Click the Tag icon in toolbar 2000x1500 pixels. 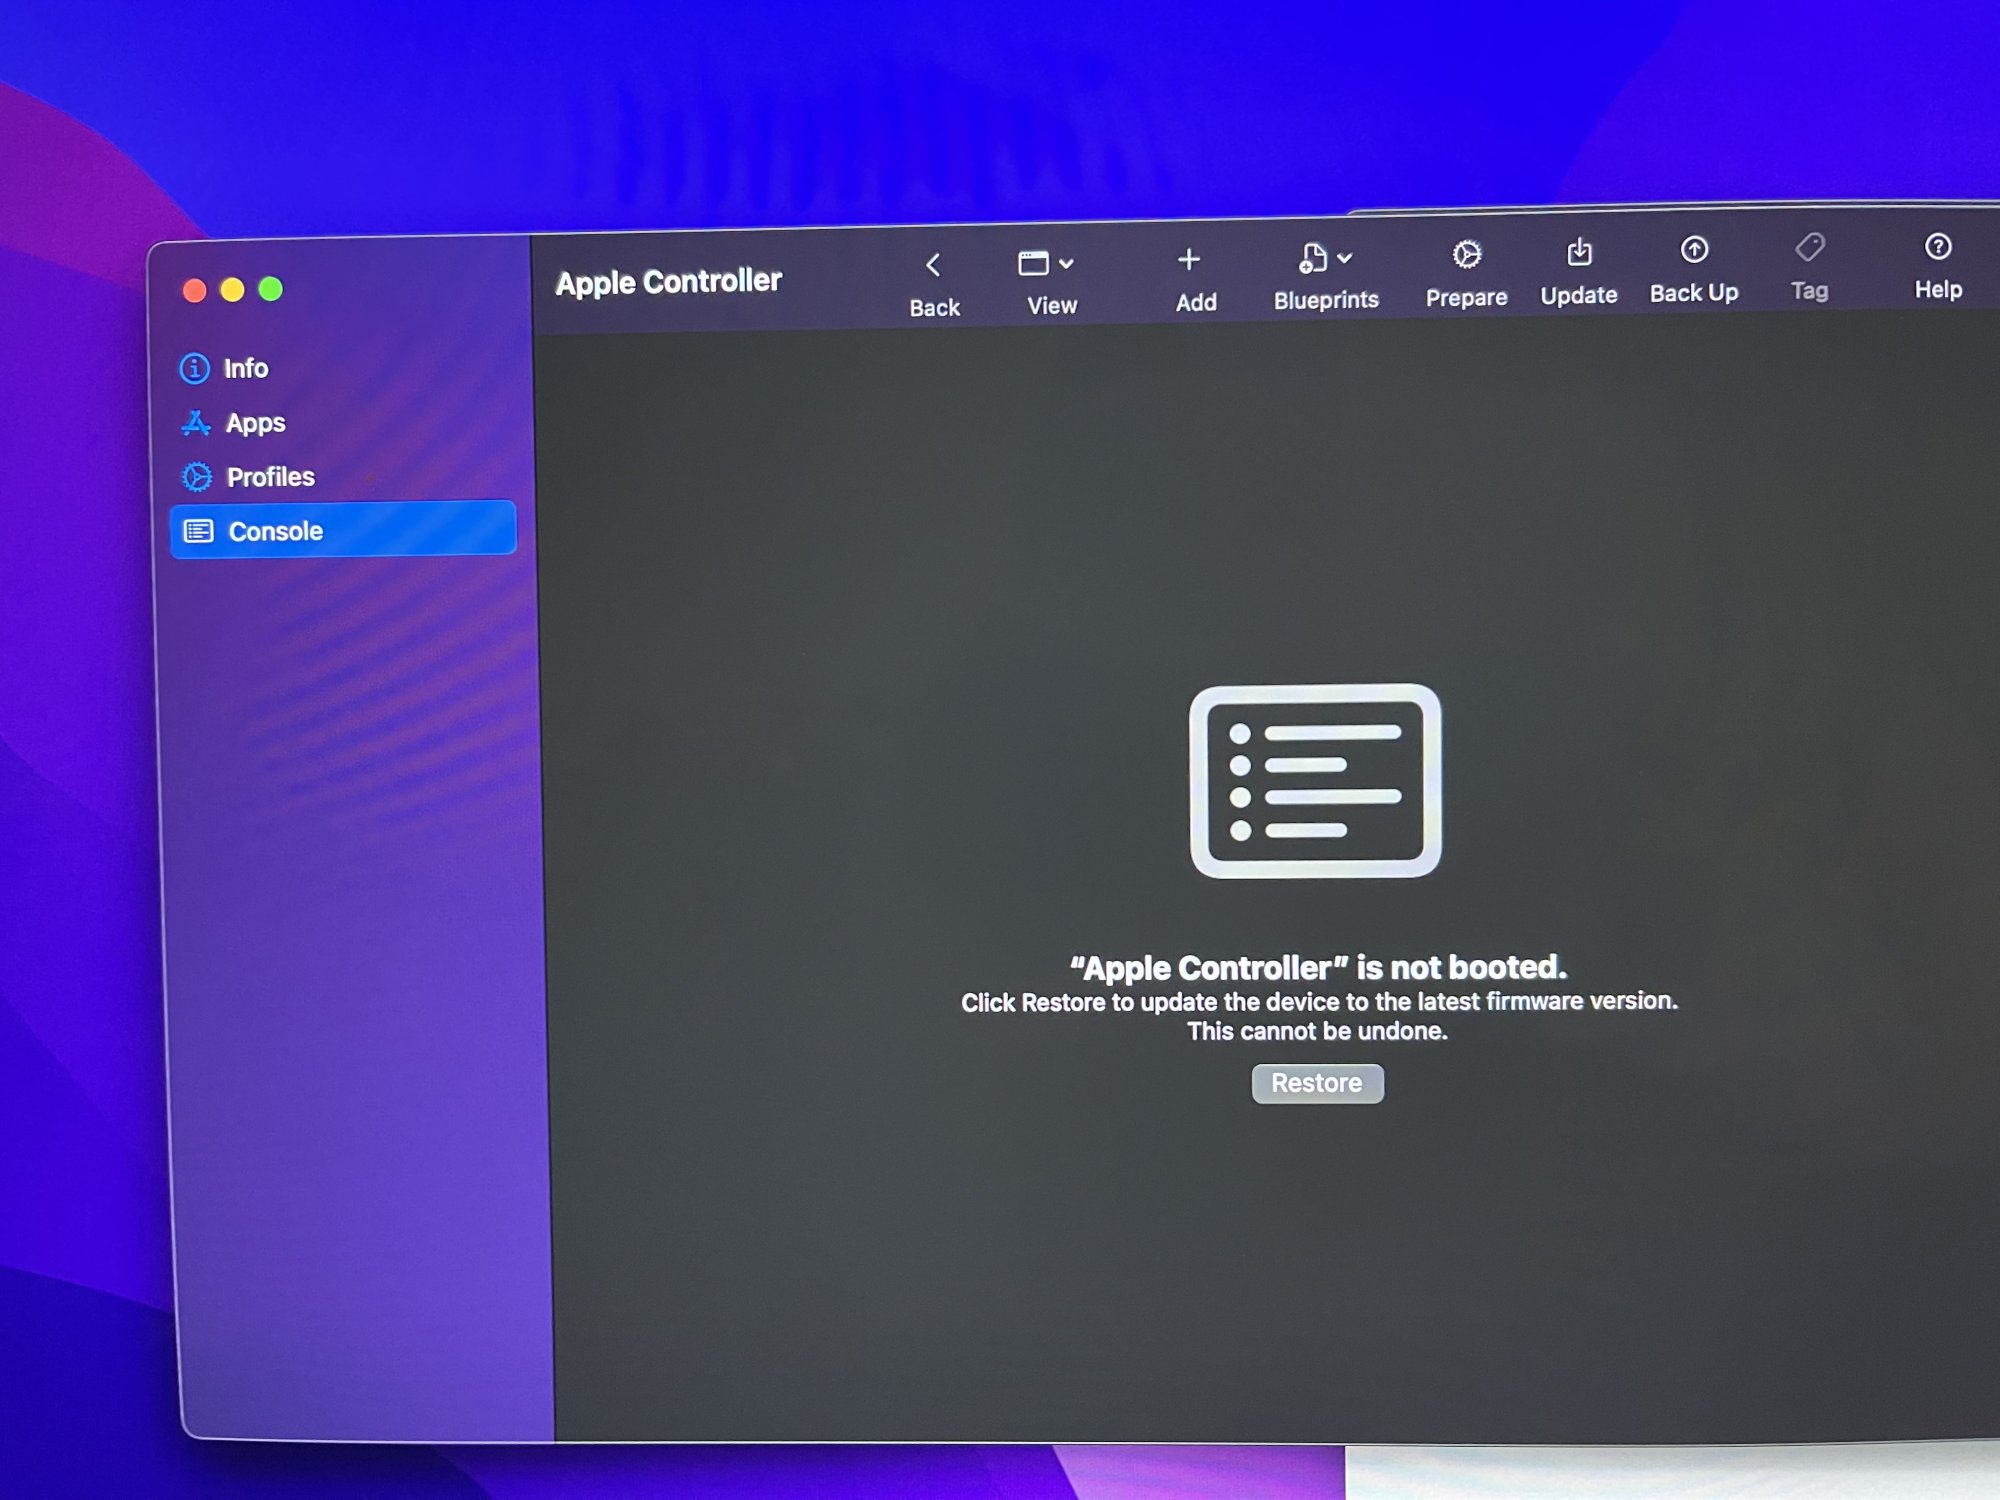1810,247
